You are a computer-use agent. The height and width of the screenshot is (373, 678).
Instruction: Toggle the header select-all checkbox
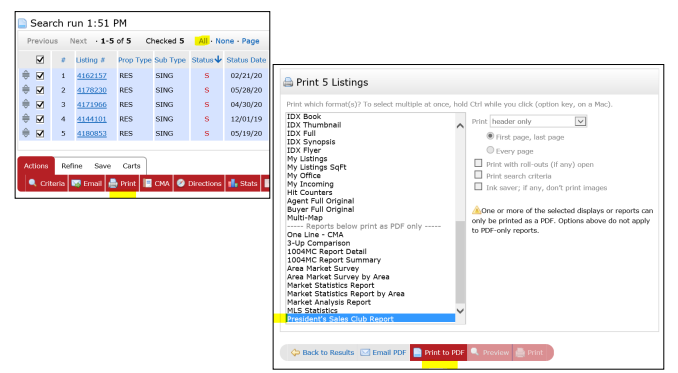[x=40, y=59]
